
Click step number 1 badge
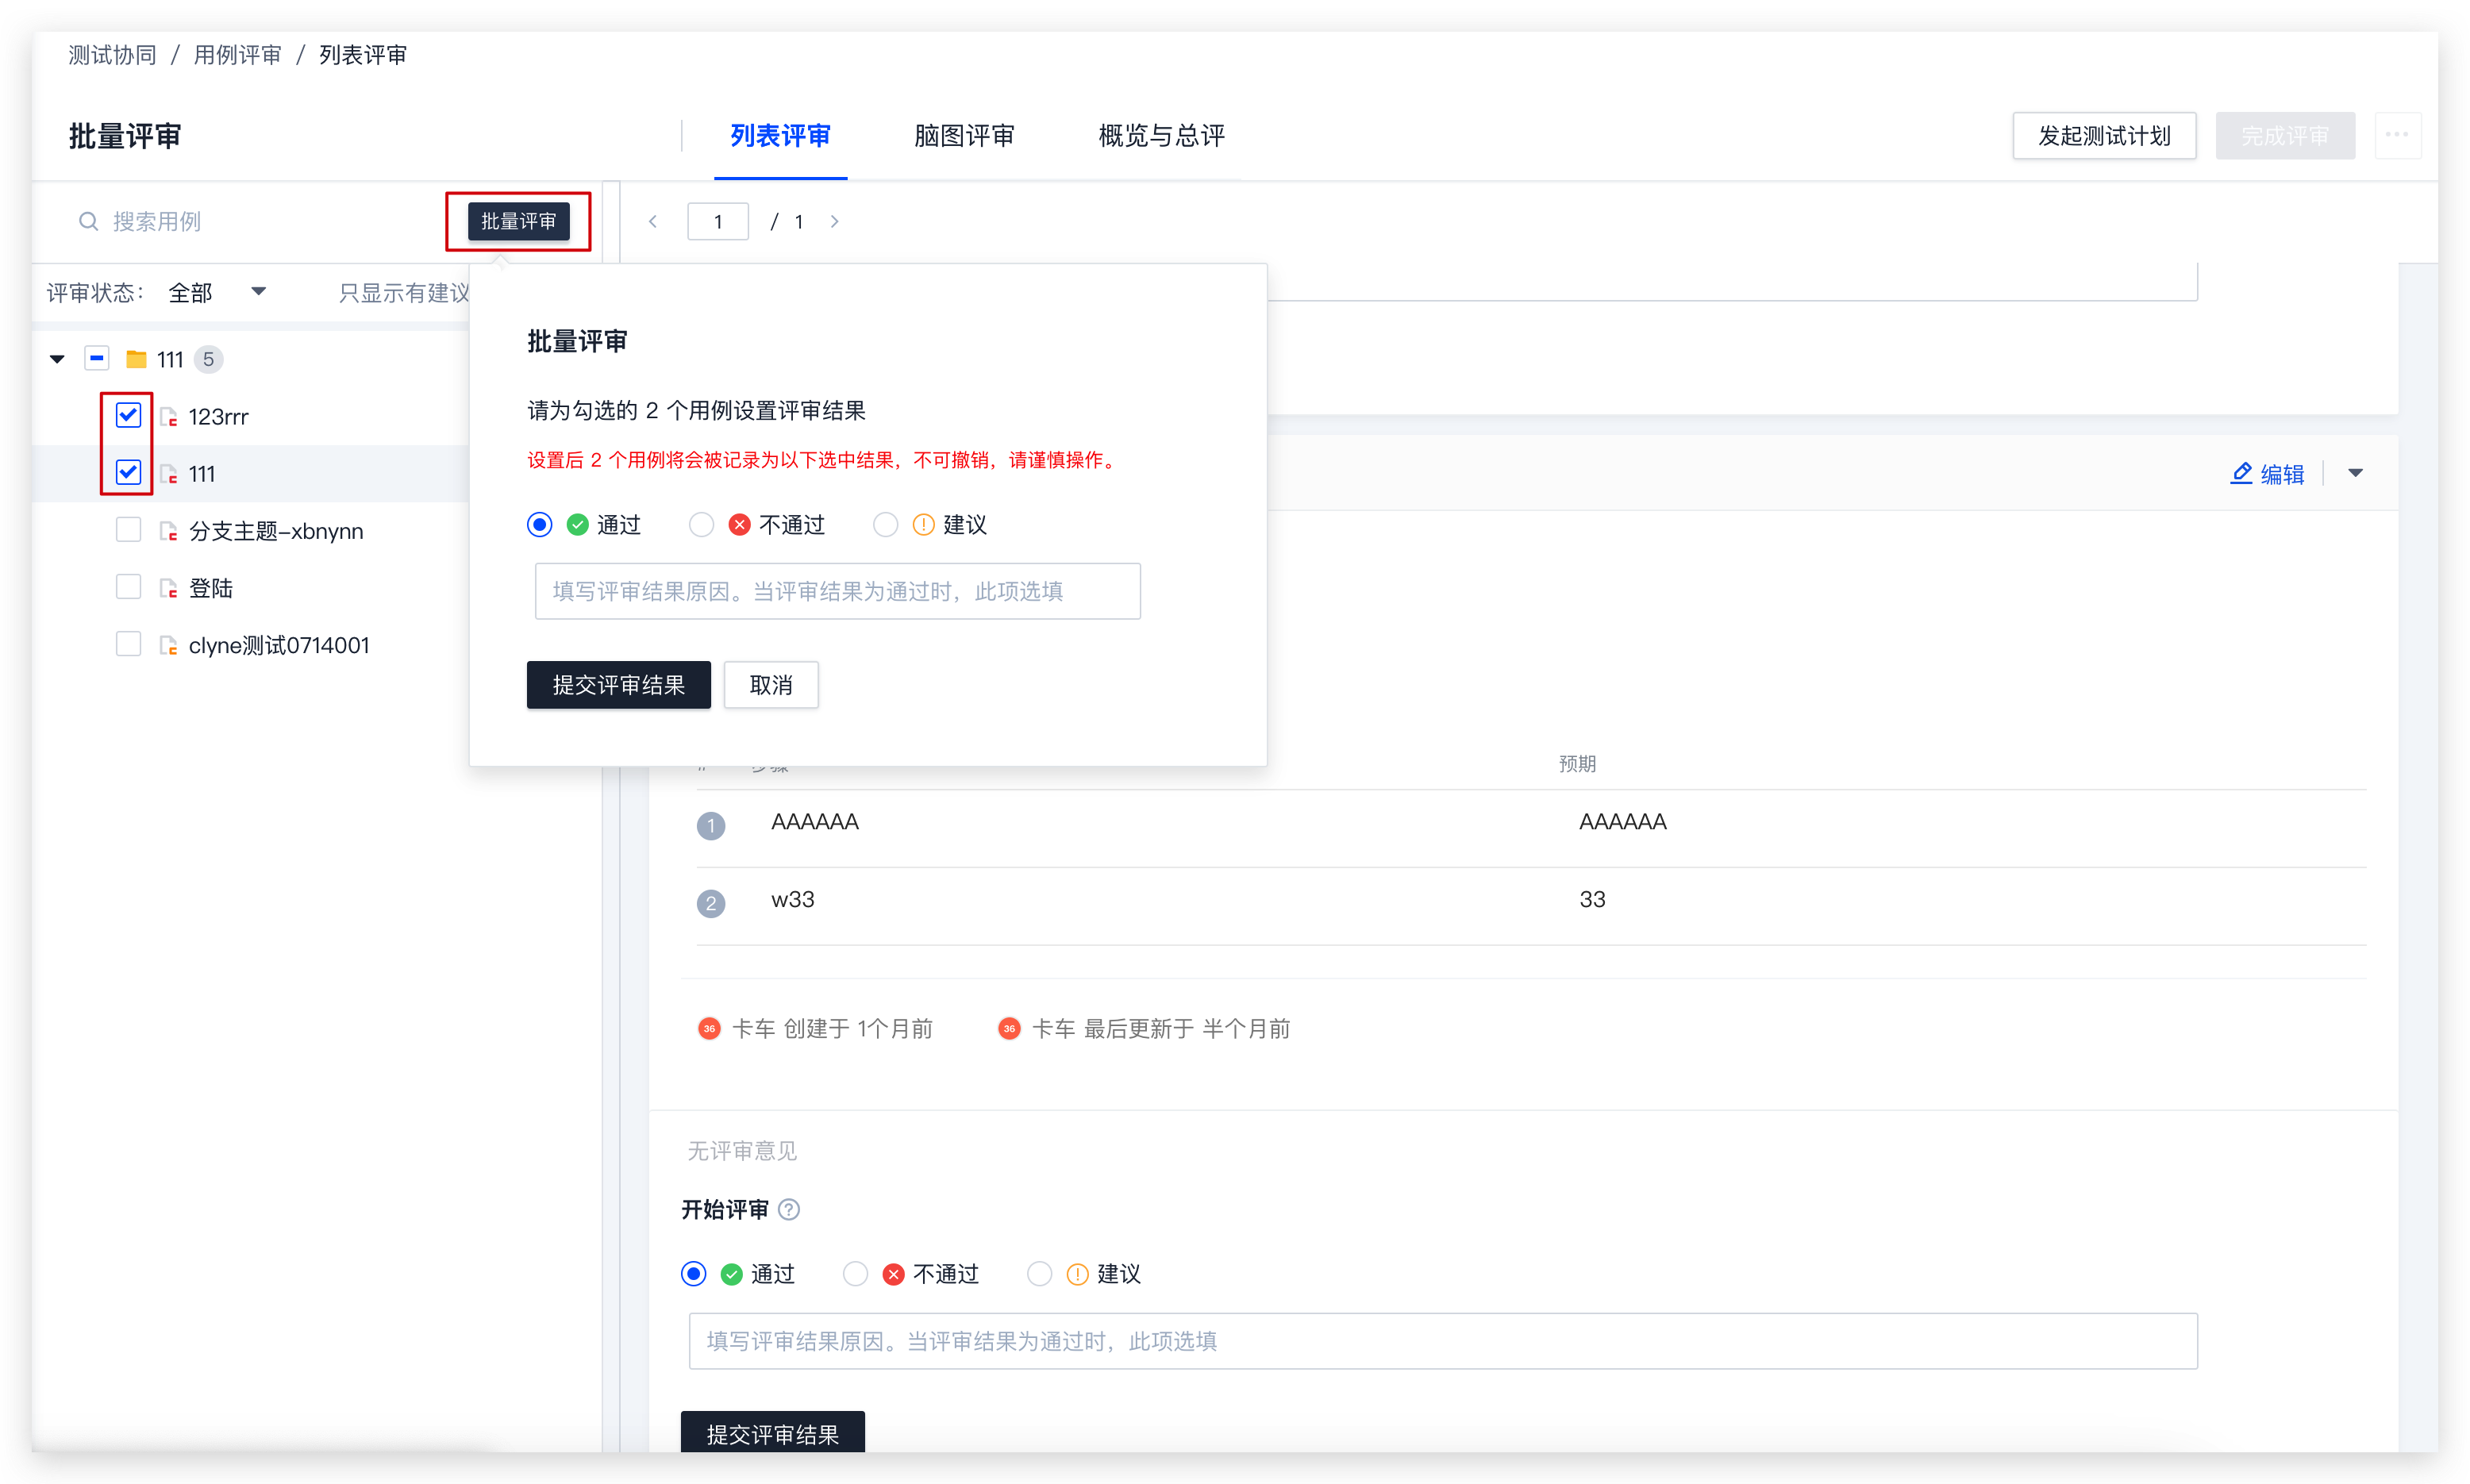coord(711,825)
